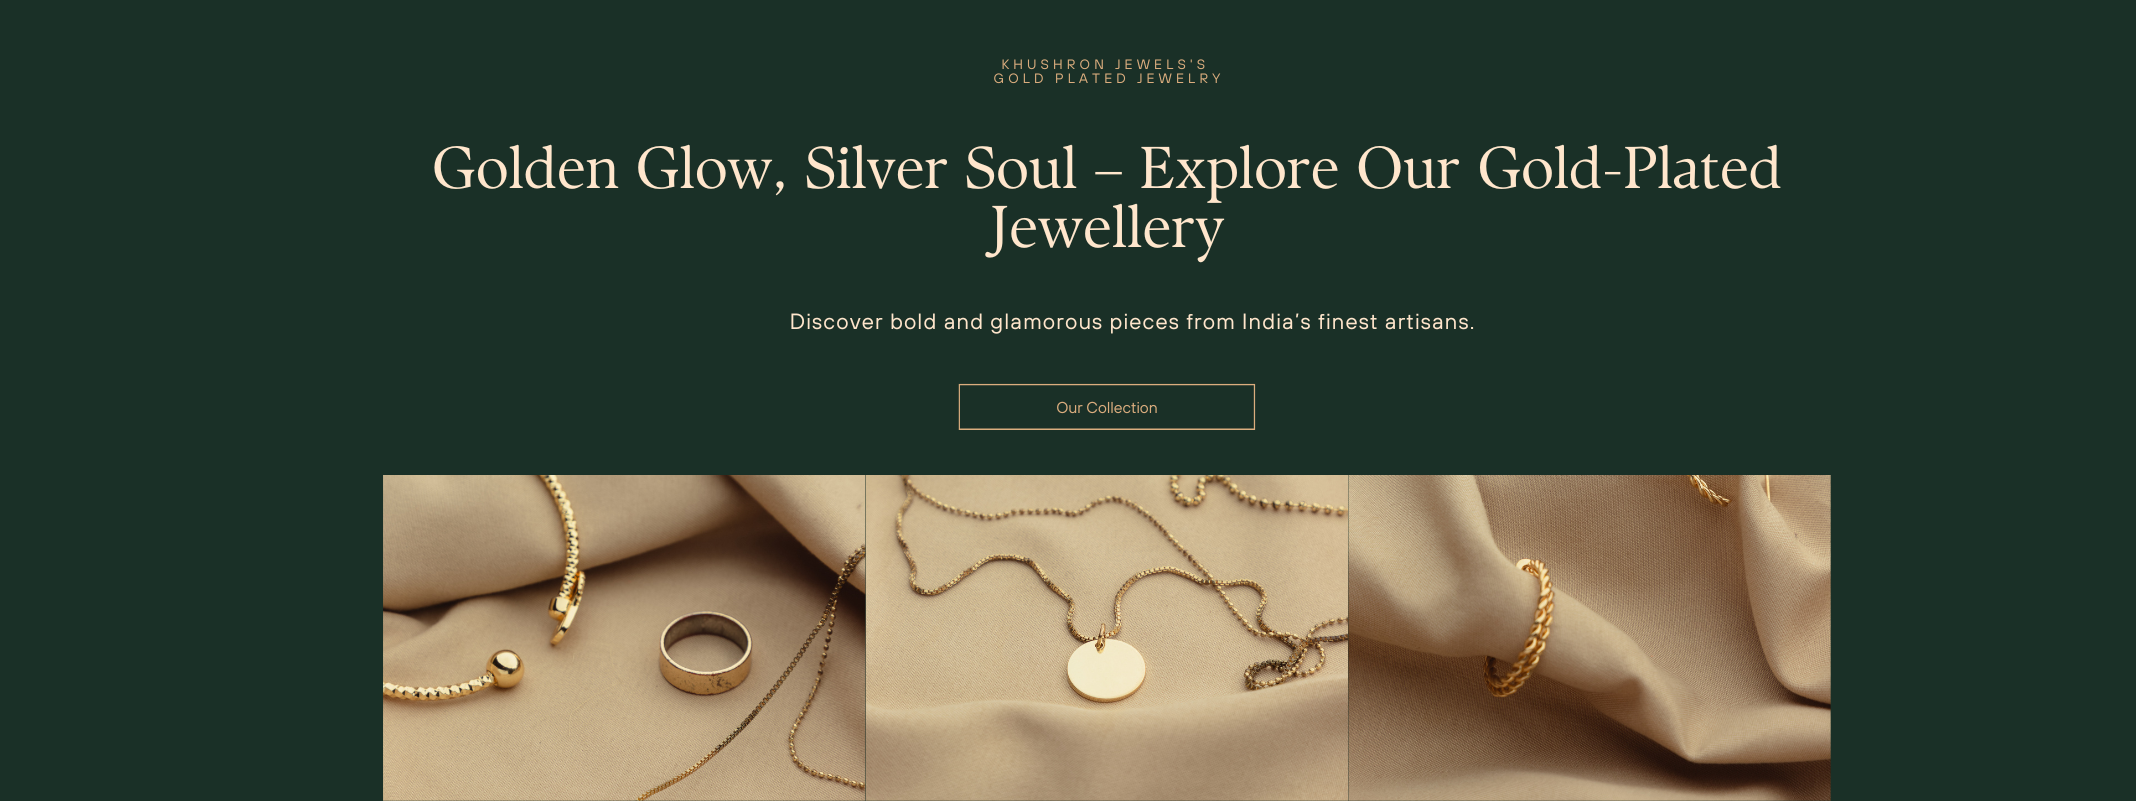Click the Golden Glow, Silver Soul heading
This screenshot has height=801, width=2136.
click(x=1106, y=198)
